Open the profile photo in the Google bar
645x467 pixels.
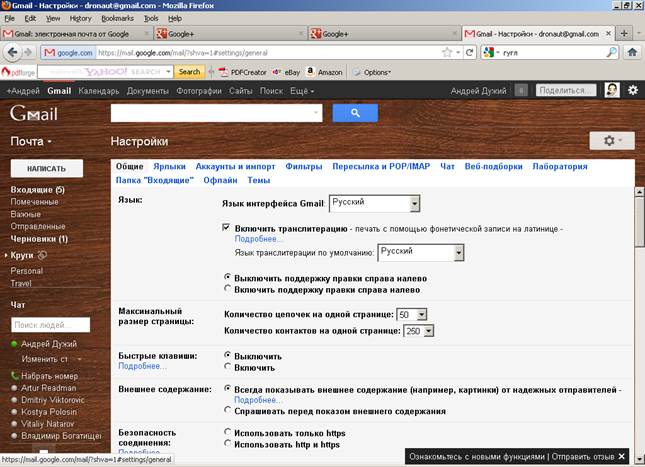612,90
